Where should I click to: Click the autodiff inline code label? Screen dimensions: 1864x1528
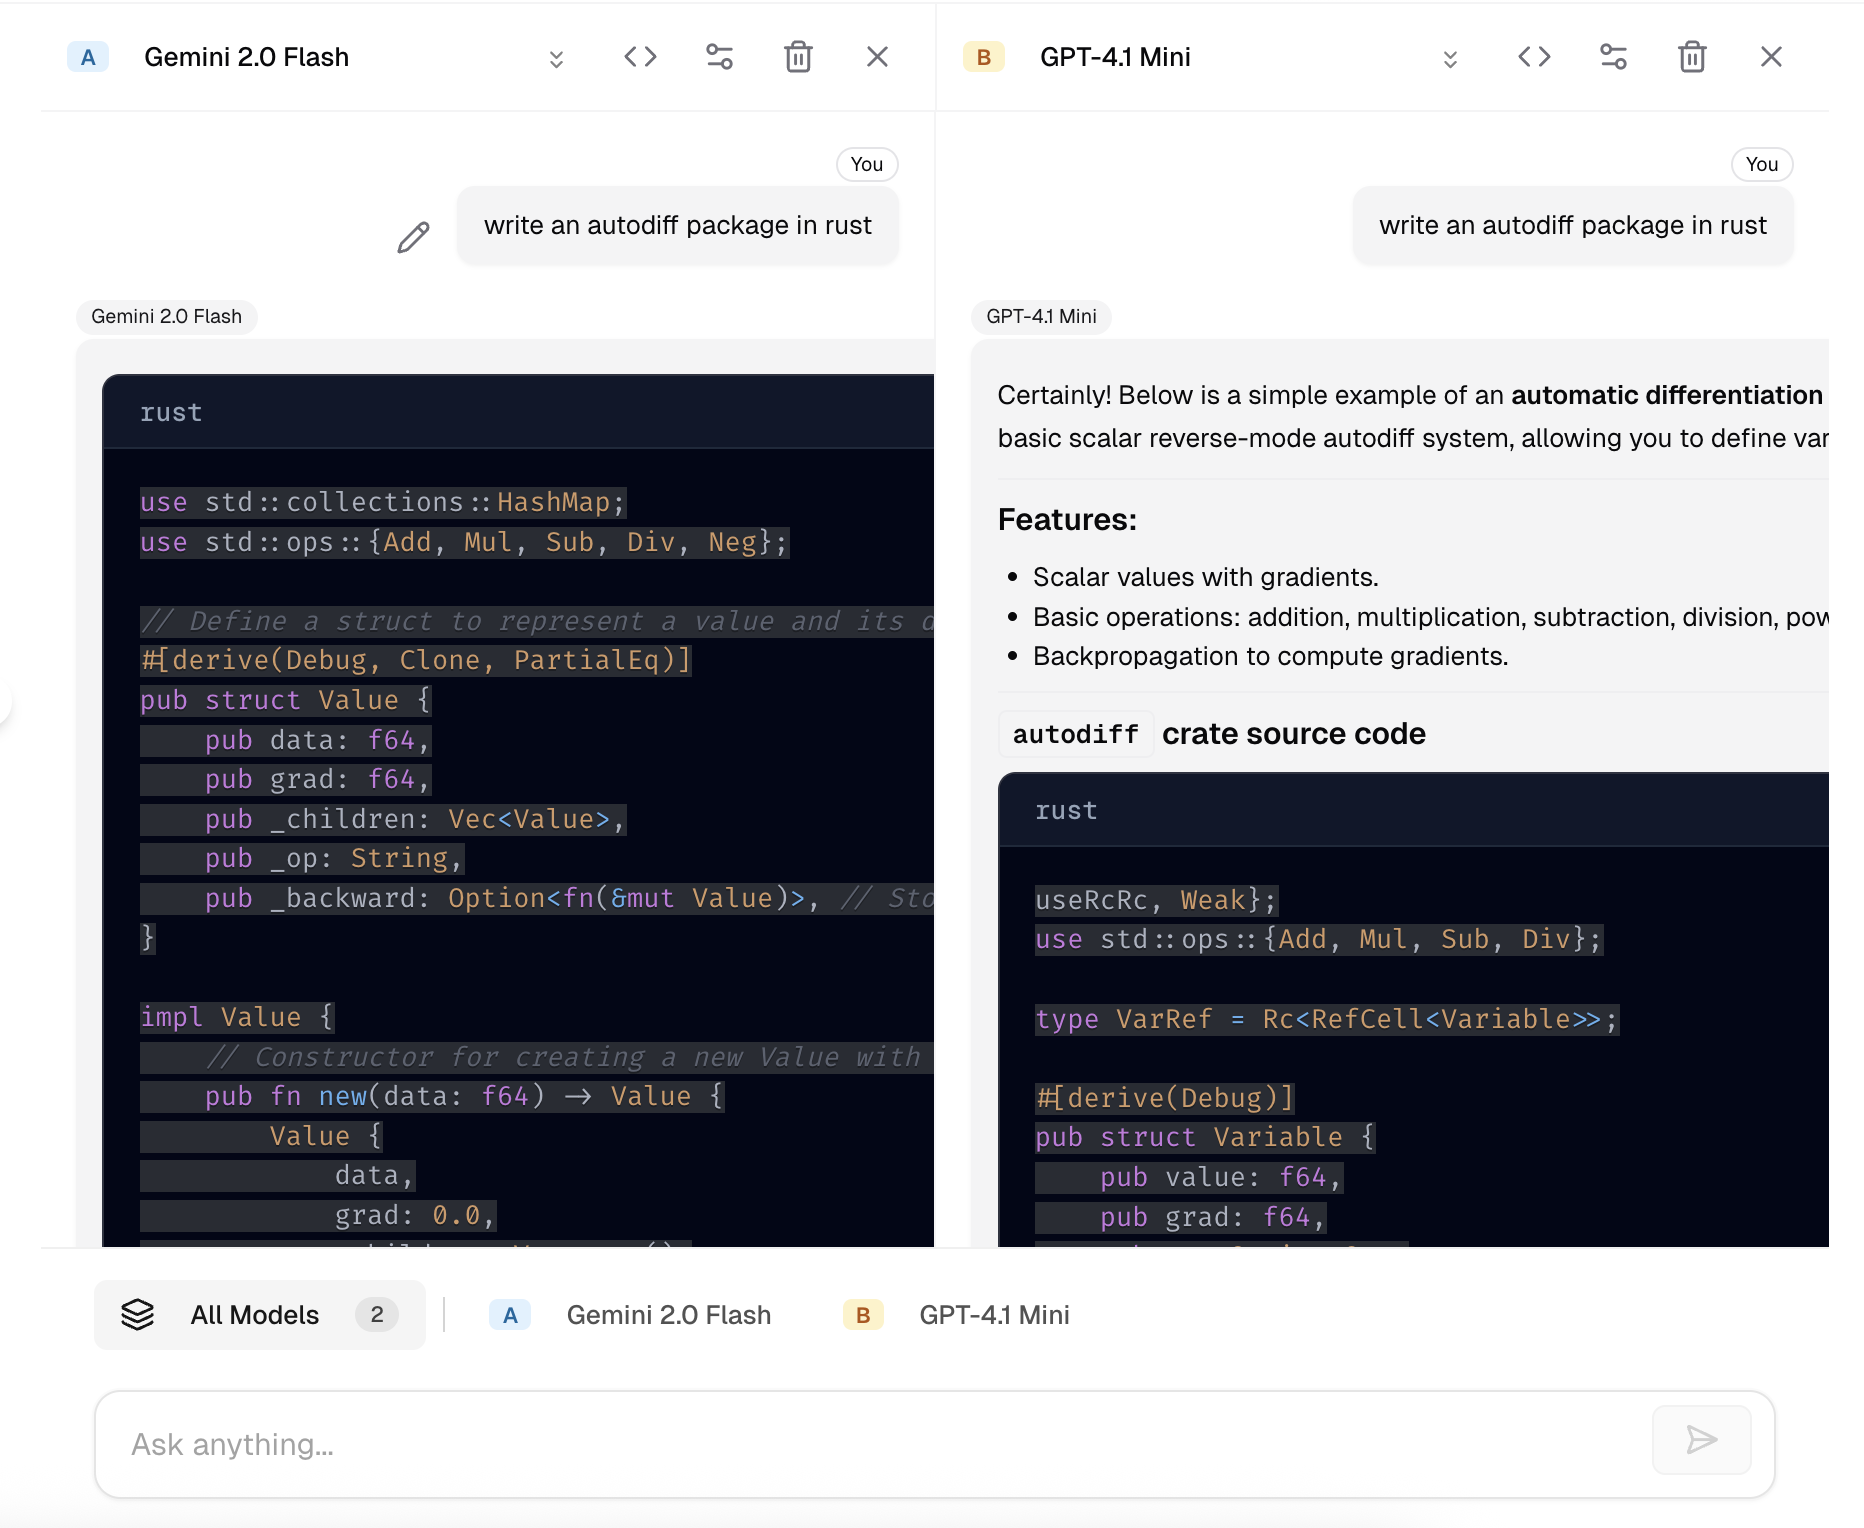pyautogui.click(x=1075, y=734)
